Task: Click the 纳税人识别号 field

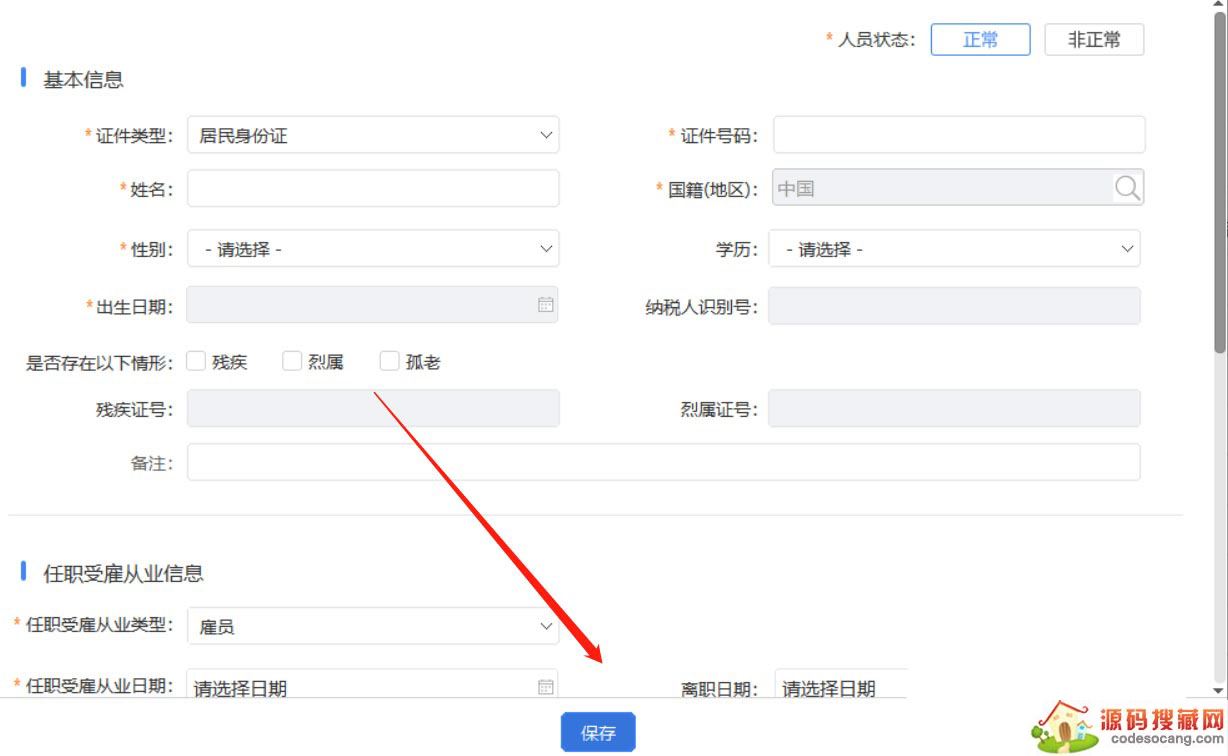Action: coord(953,307)
